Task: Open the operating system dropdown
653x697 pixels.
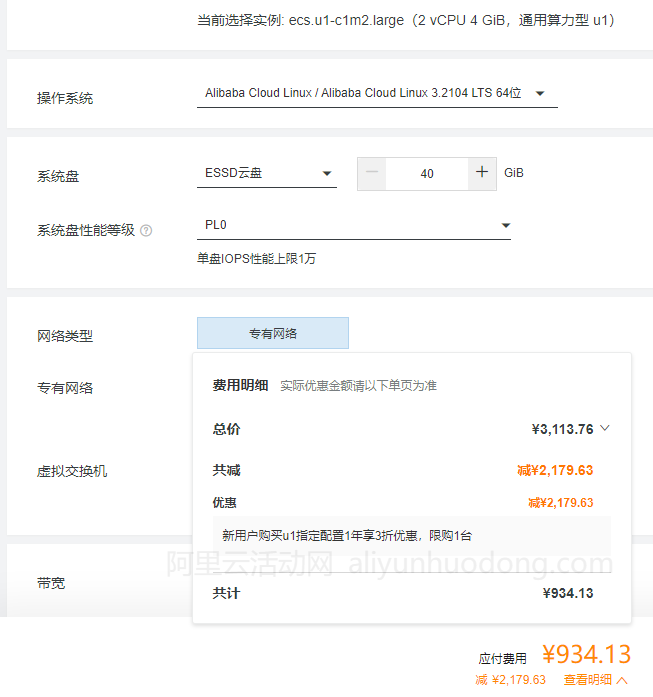Action: click(x=377, y=93)
